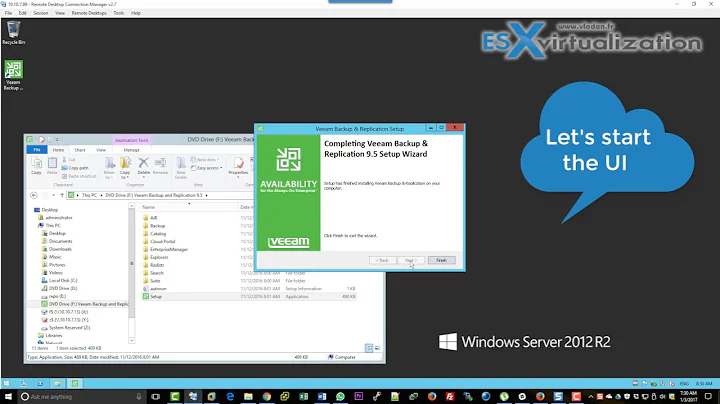Screen dimensions: 720x404
Task: Select the Backup folder in the file list
Action: click(157, 226)
